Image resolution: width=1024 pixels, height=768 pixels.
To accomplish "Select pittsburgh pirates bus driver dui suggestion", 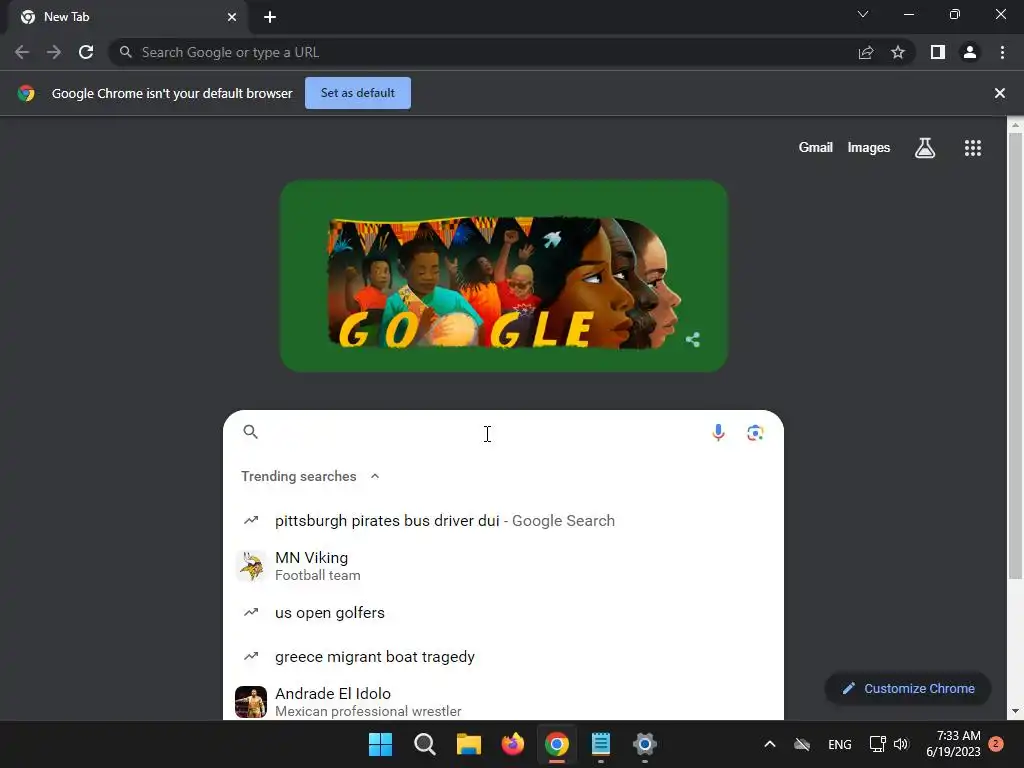I will [x=504, y=520].
